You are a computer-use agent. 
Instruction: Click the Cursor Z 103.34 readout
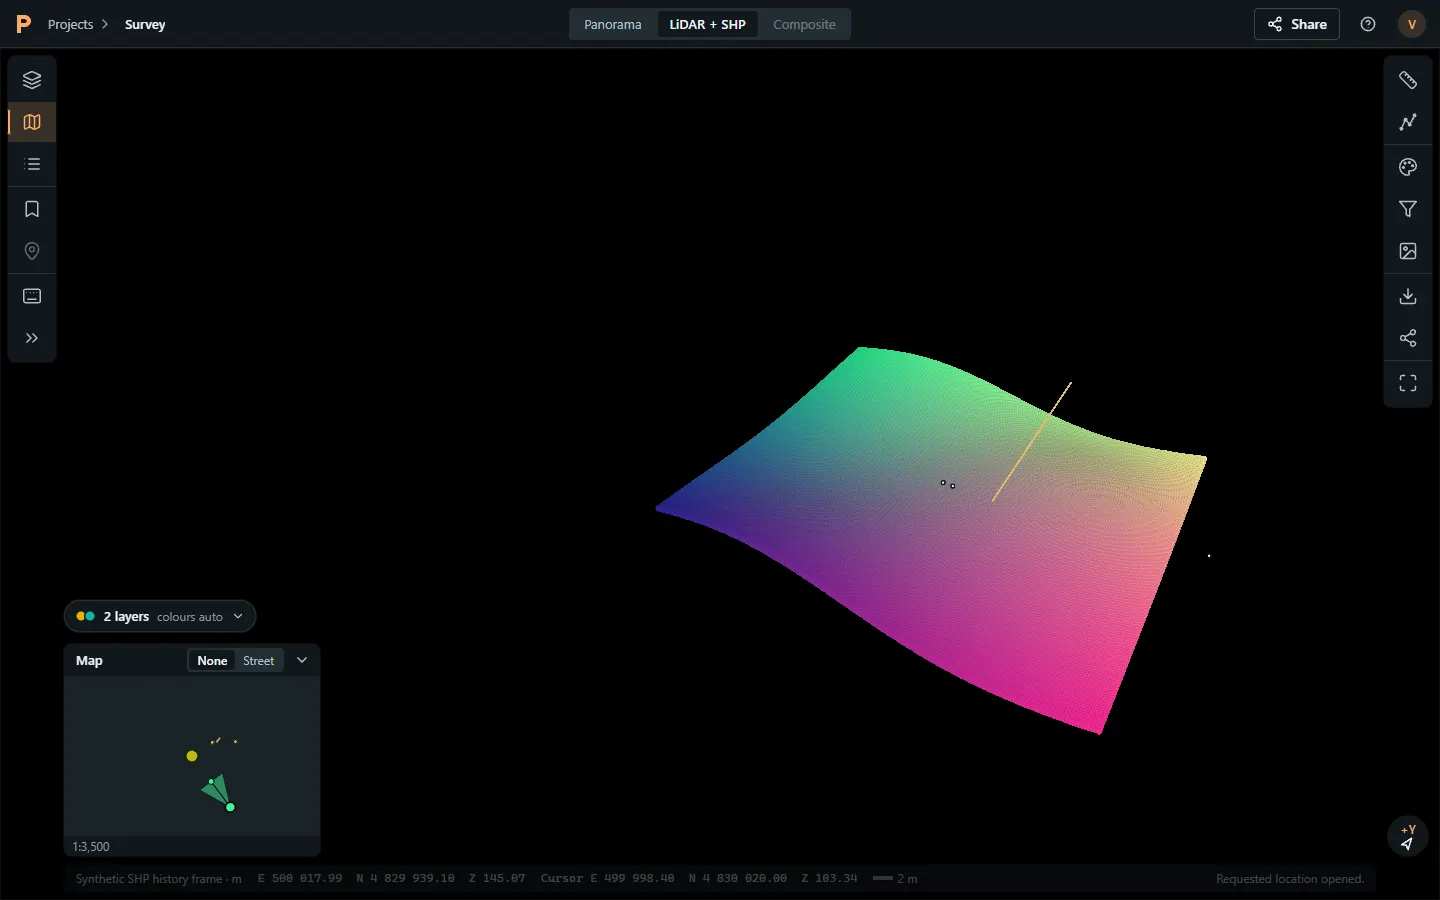829,879
